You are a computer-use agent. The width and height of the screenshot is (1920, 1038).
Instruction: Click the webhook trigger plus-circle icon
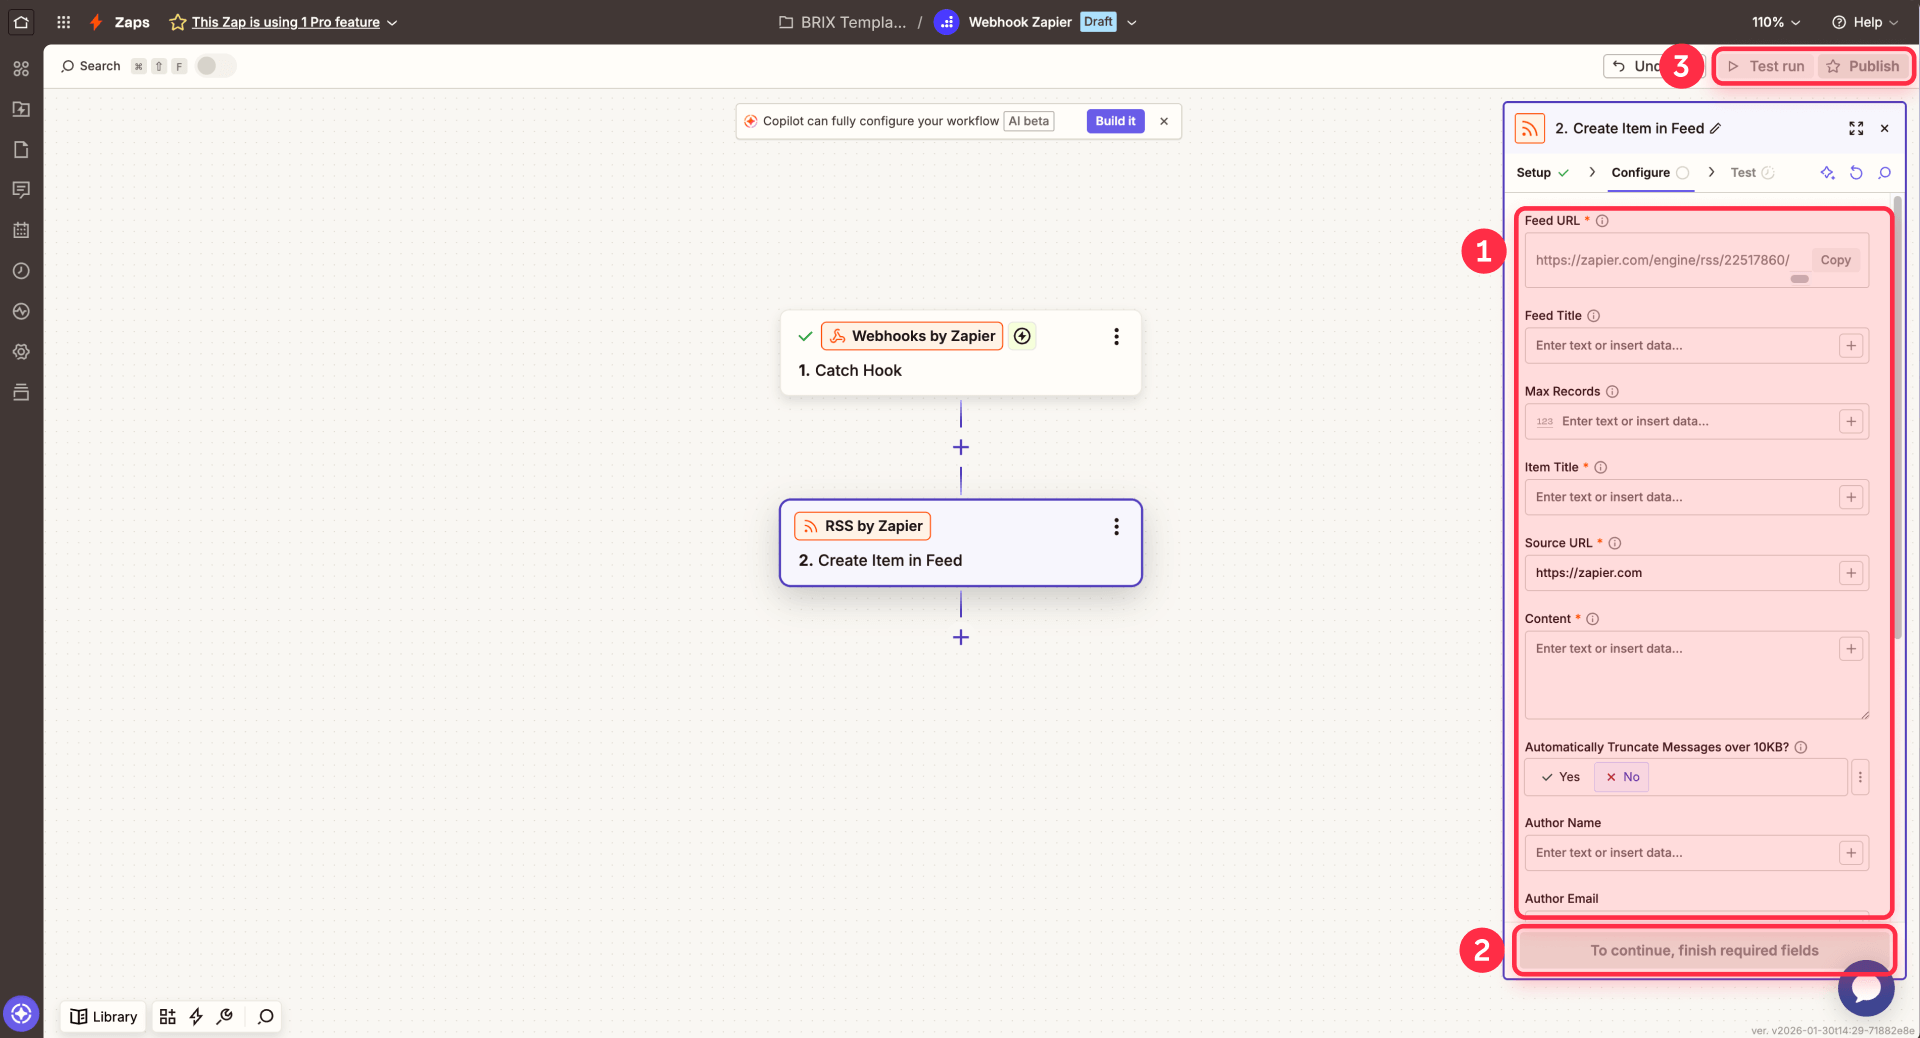tap(1022, 336)
